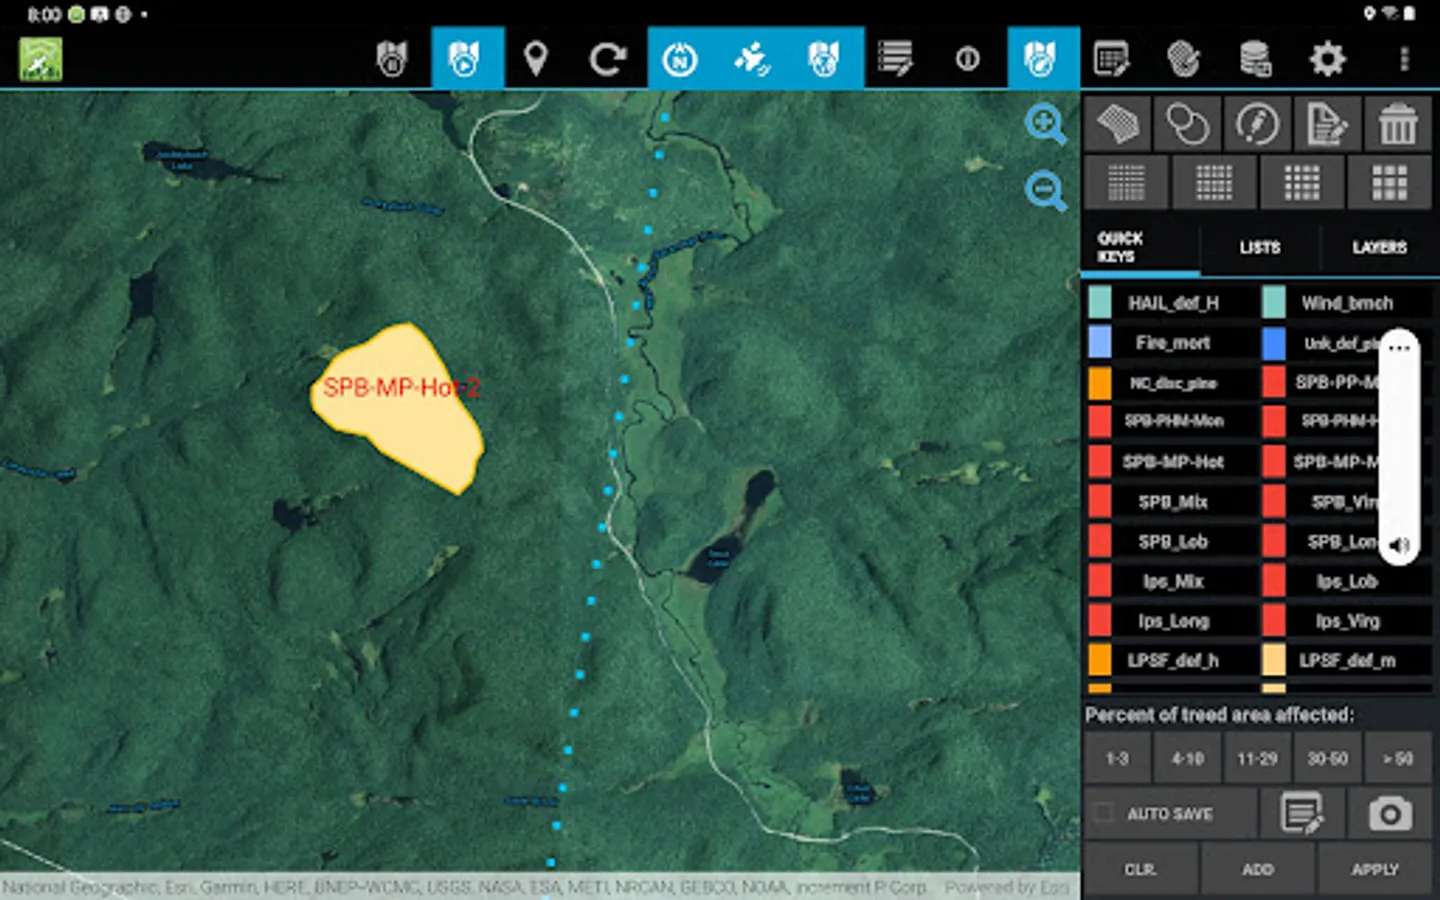Click the color swatch beside Fire_mort

pos(1100,343)
